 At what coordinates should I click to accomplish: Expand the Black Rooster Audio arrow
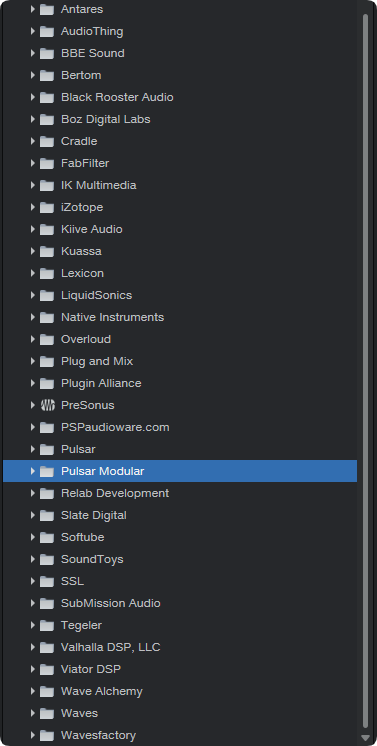coord(33,97)
